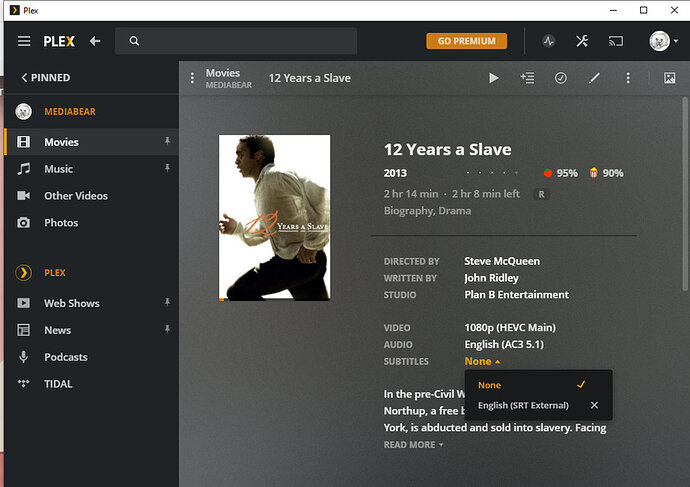Toggle the pin on Movies library

[167, 142]
